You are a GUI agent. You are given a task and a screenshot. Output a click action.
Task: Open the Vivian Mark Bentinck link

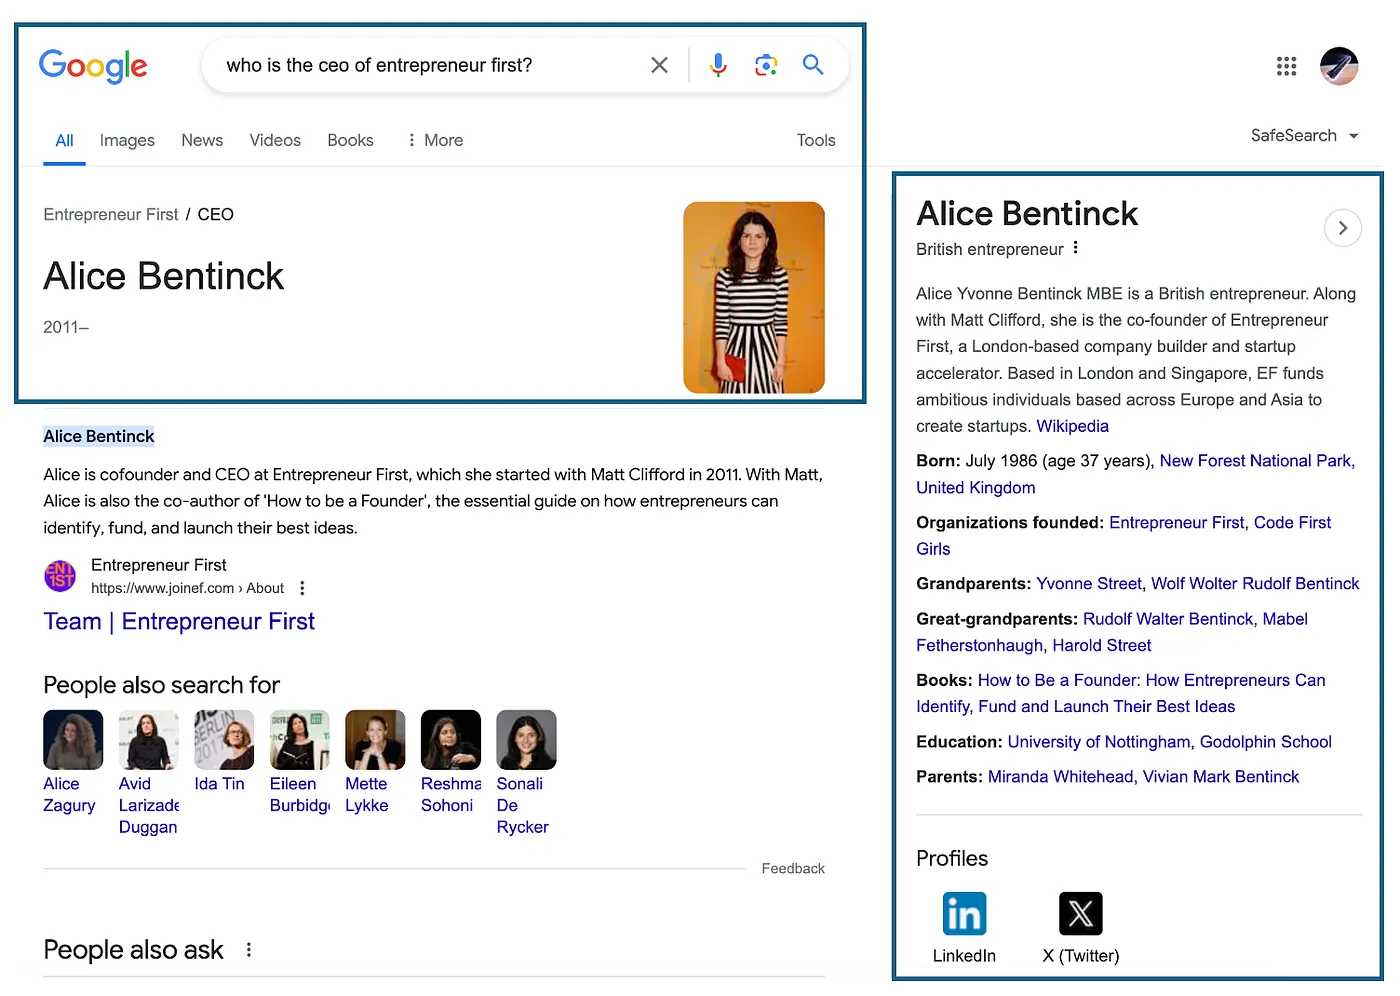coord(1221,777)
